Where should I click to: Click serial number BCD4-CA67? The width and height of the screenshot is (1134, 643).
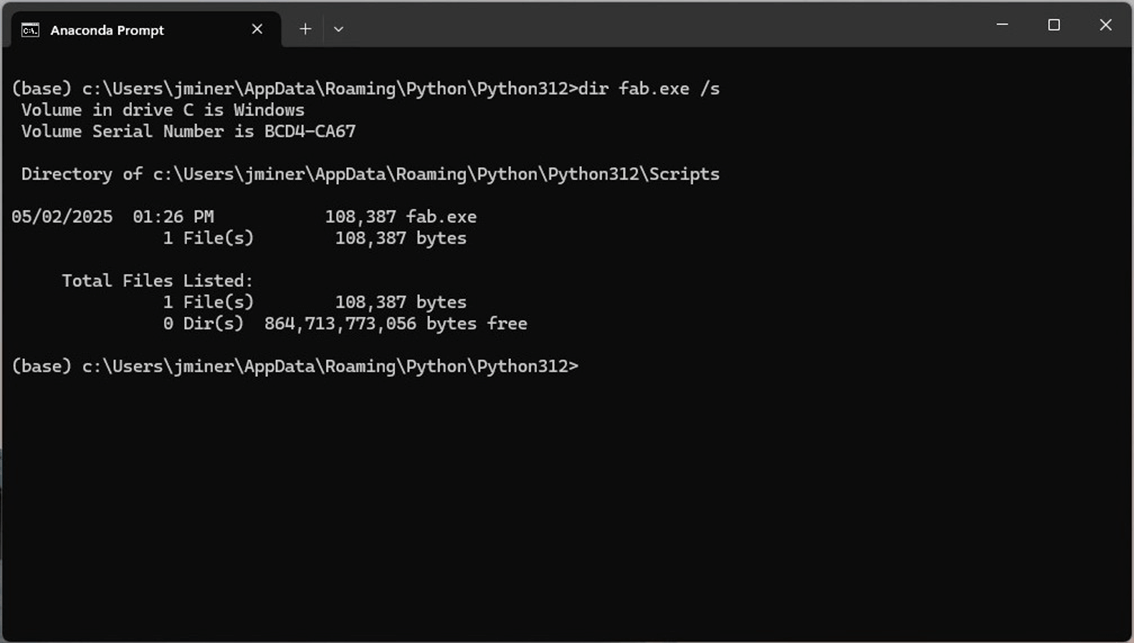click(310, 131)
